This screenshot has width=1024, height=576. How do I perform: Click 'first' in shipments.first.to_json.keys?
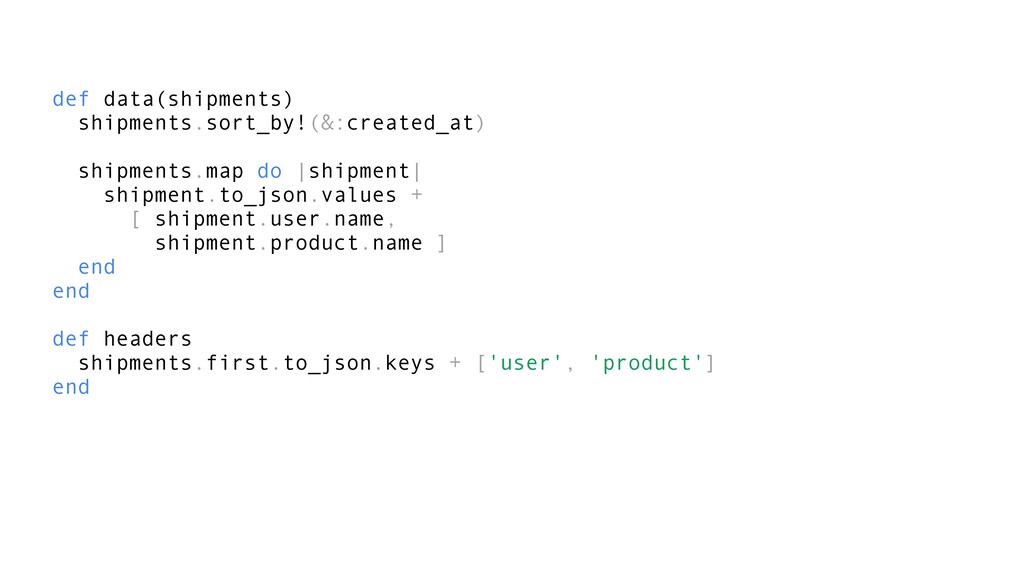tap(238, 363)
